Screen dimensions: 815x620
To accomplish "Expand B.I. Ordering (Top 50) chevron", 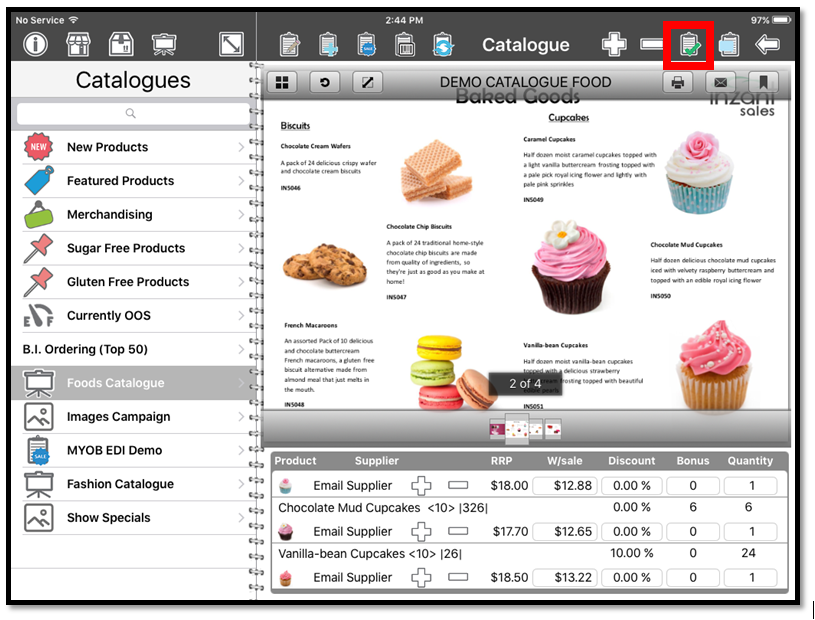I will click(x=241, y=349).
